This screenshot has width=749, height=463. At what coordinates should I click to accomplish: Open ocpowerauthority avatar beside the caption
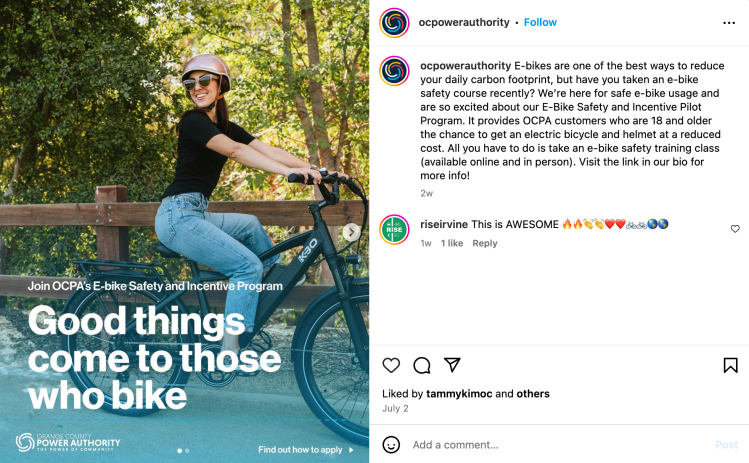[394, 71]
